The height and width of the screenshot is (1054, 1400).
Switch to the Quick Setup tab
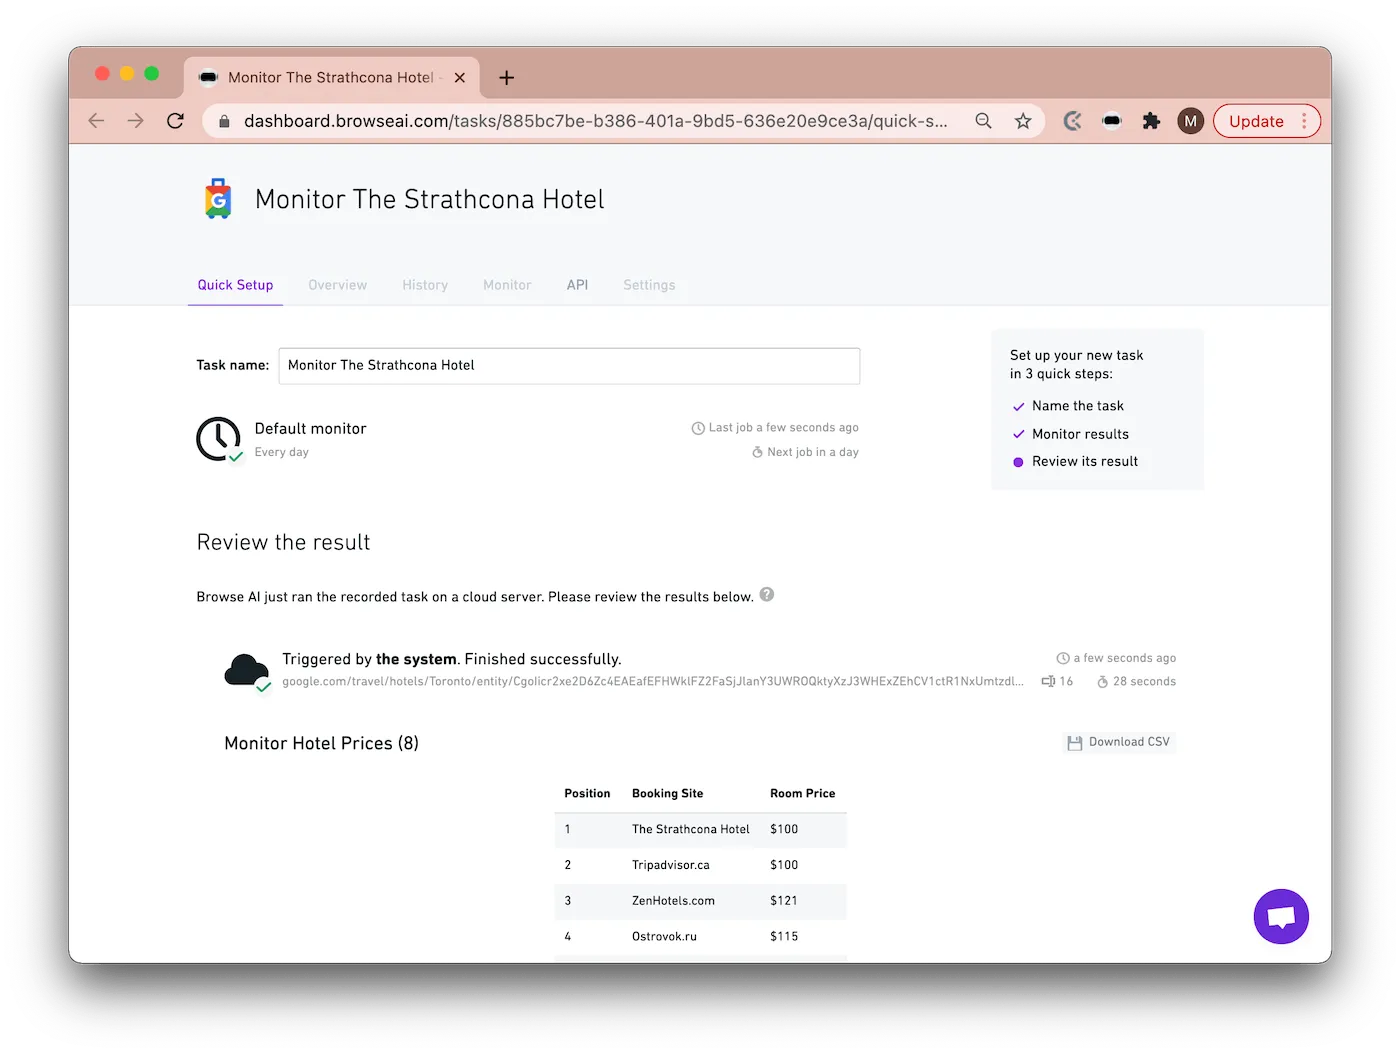click(235, 285)
